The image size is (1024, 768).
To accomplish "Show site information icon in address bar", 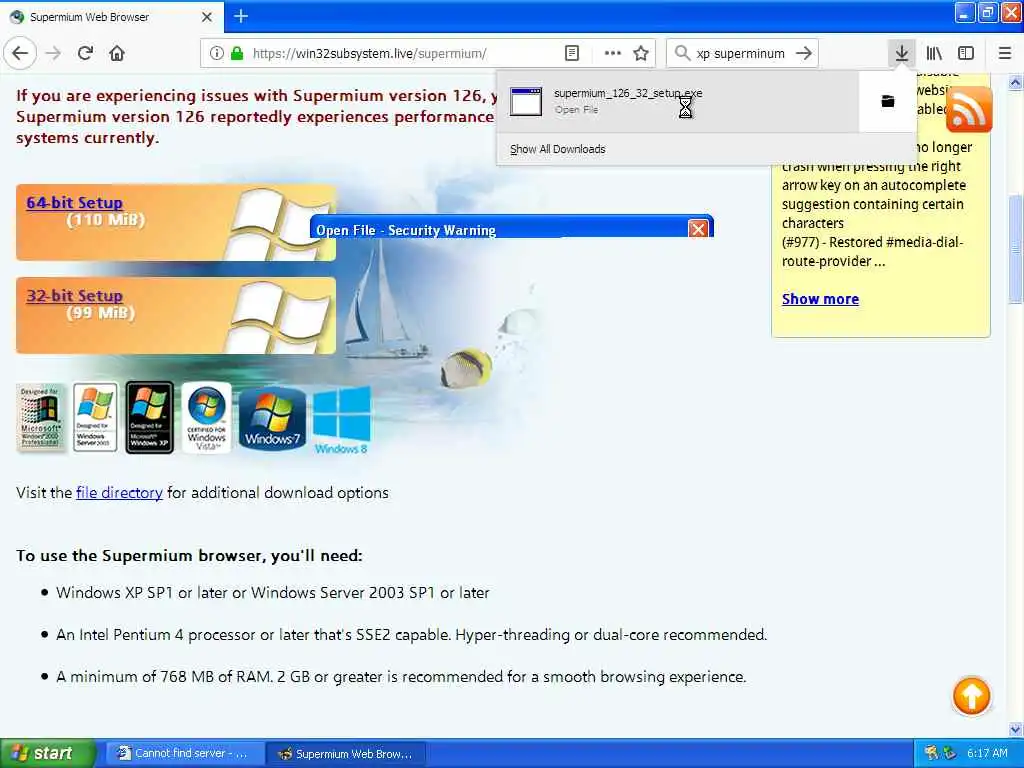I will coord(217,53).
